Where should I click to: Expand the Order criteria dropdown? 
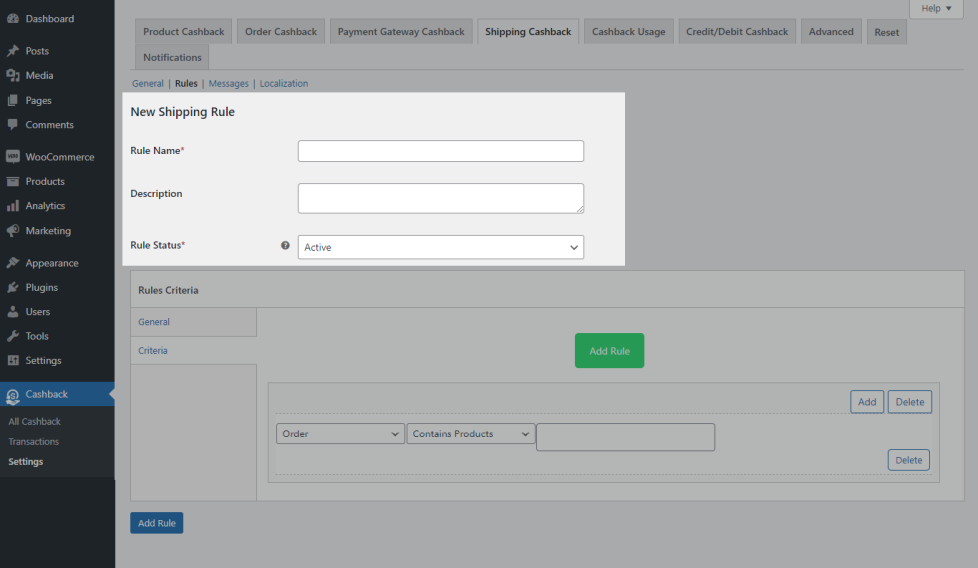click(340, 434)
